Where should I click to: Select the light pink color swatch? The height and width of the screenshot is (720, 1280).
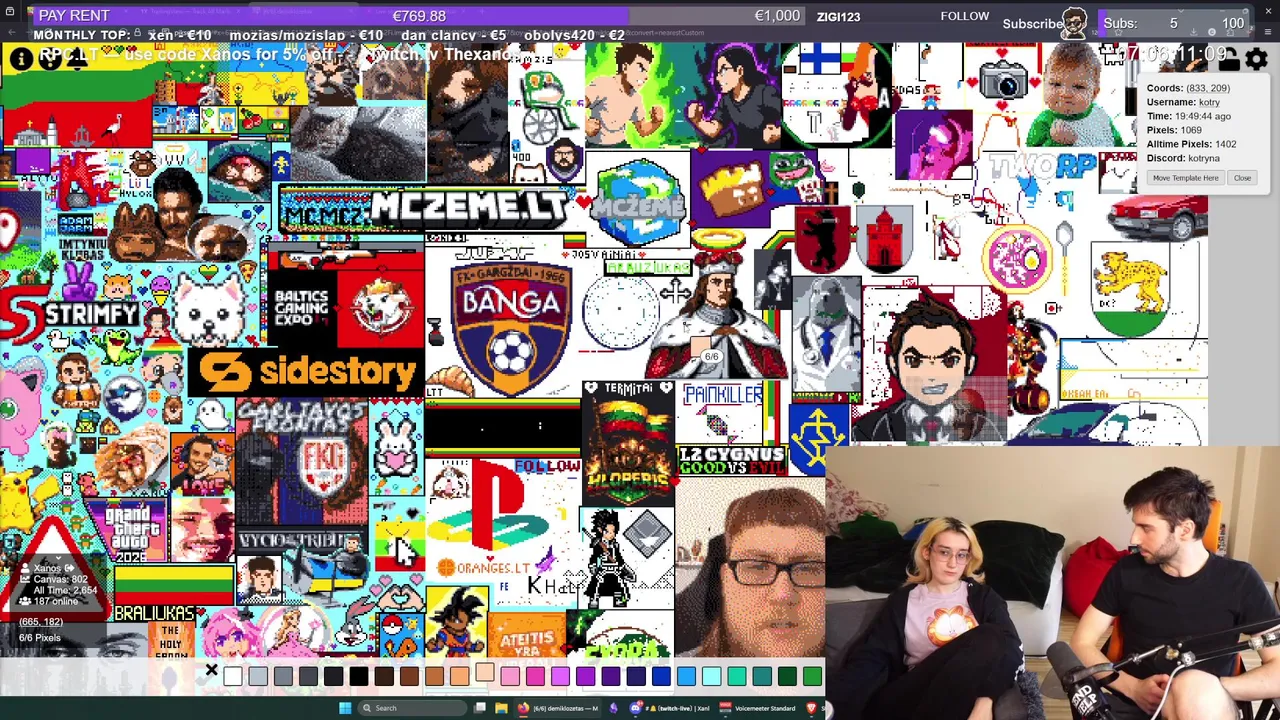(x=510, y=677)
